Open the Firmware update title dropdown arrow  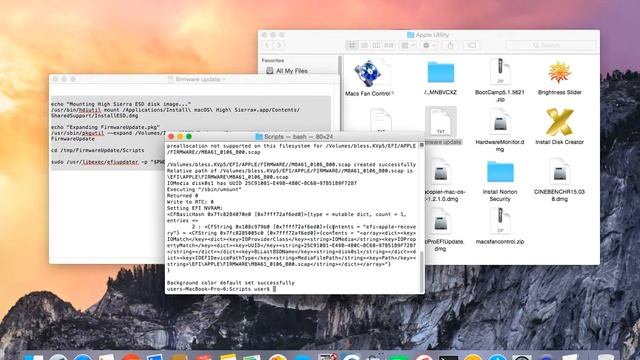(224, 79)
